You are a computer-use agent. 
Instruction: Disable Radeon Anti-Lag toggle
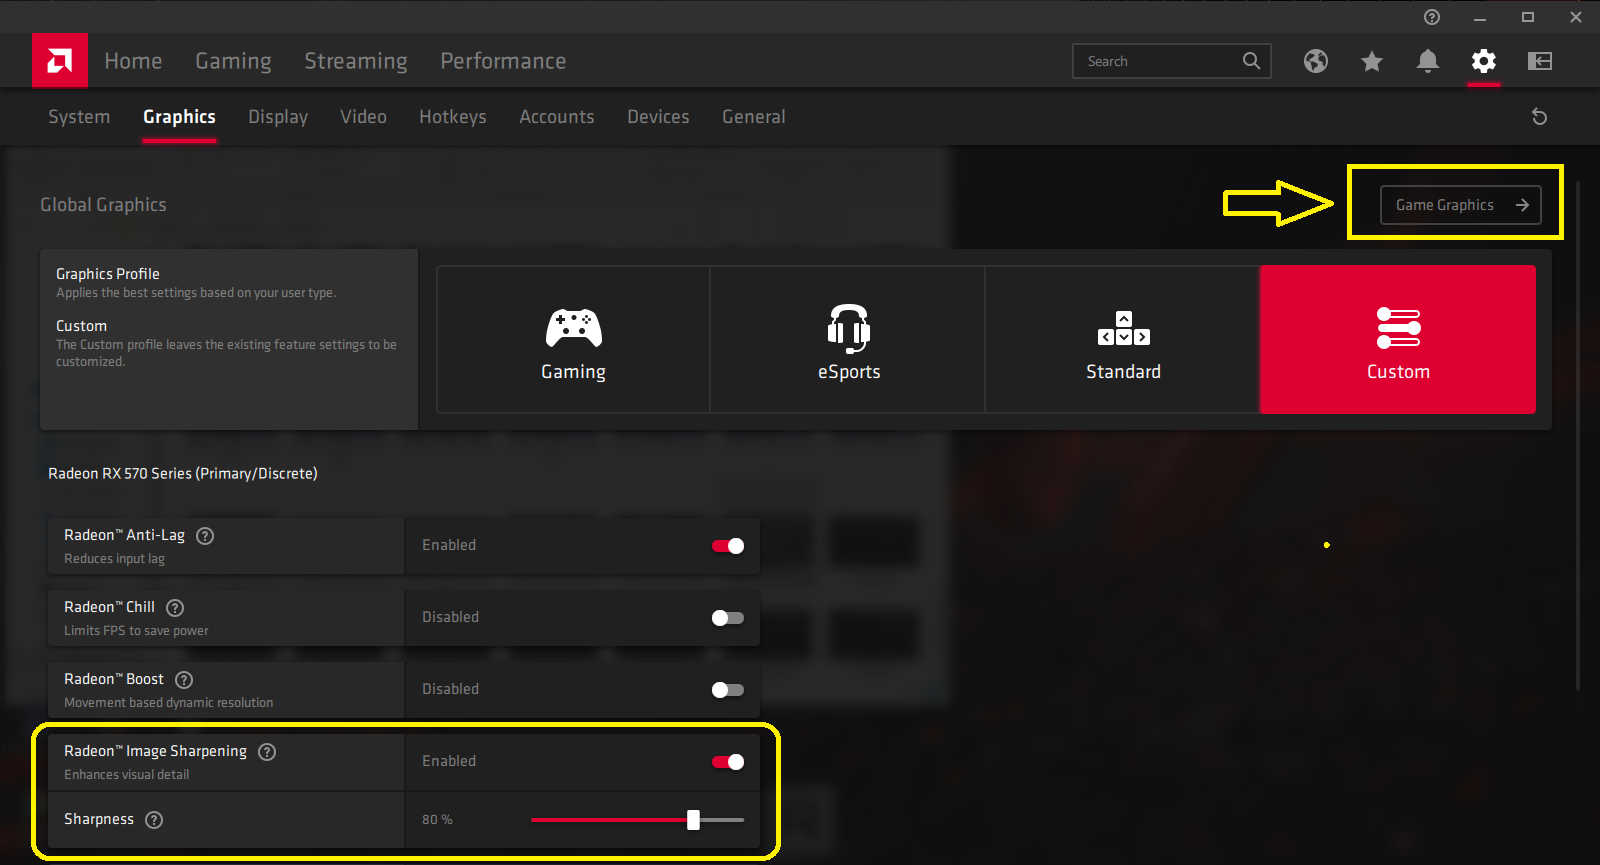click(x=728, y=546)
